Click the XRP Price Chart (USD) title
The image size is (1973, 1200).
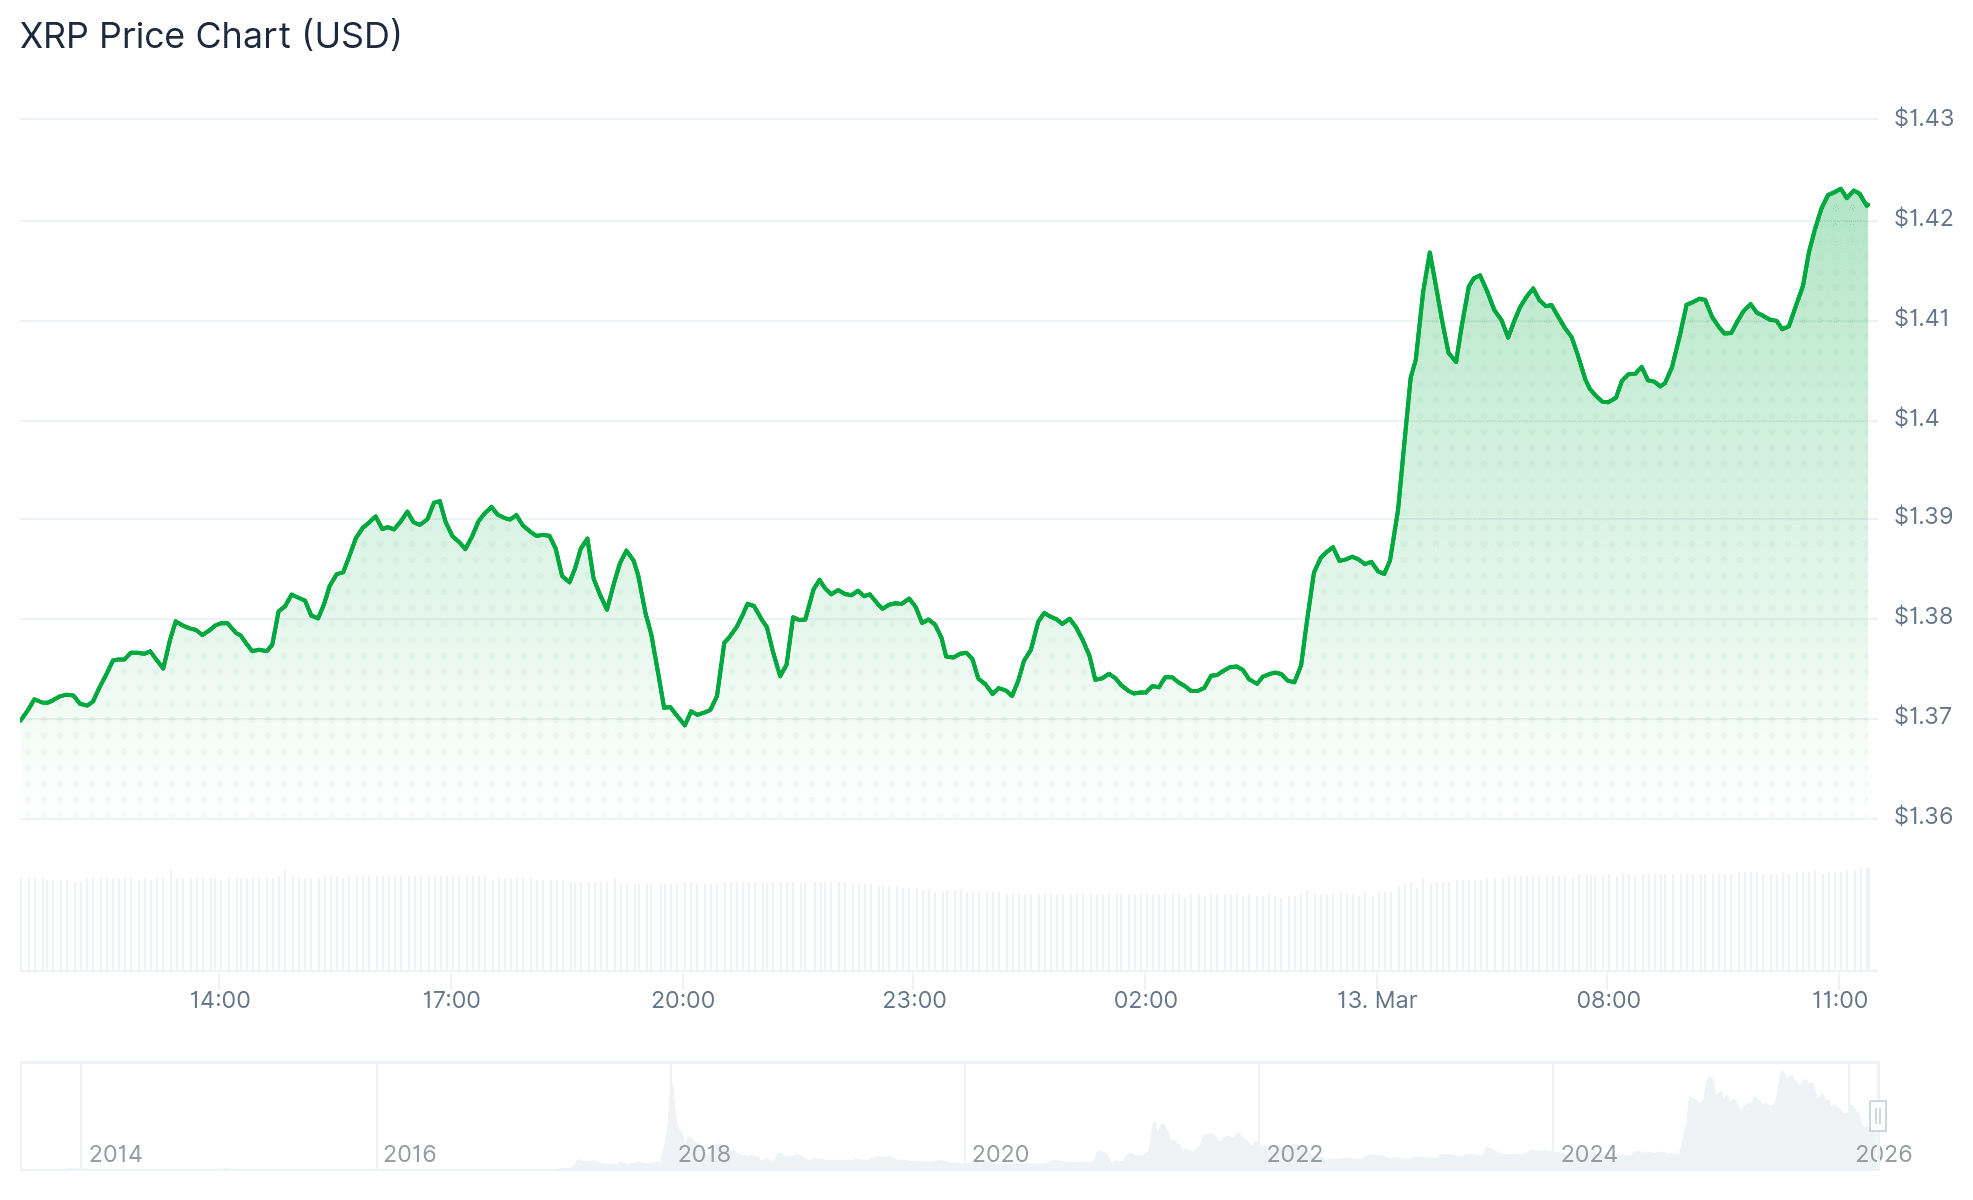point(211,36)
